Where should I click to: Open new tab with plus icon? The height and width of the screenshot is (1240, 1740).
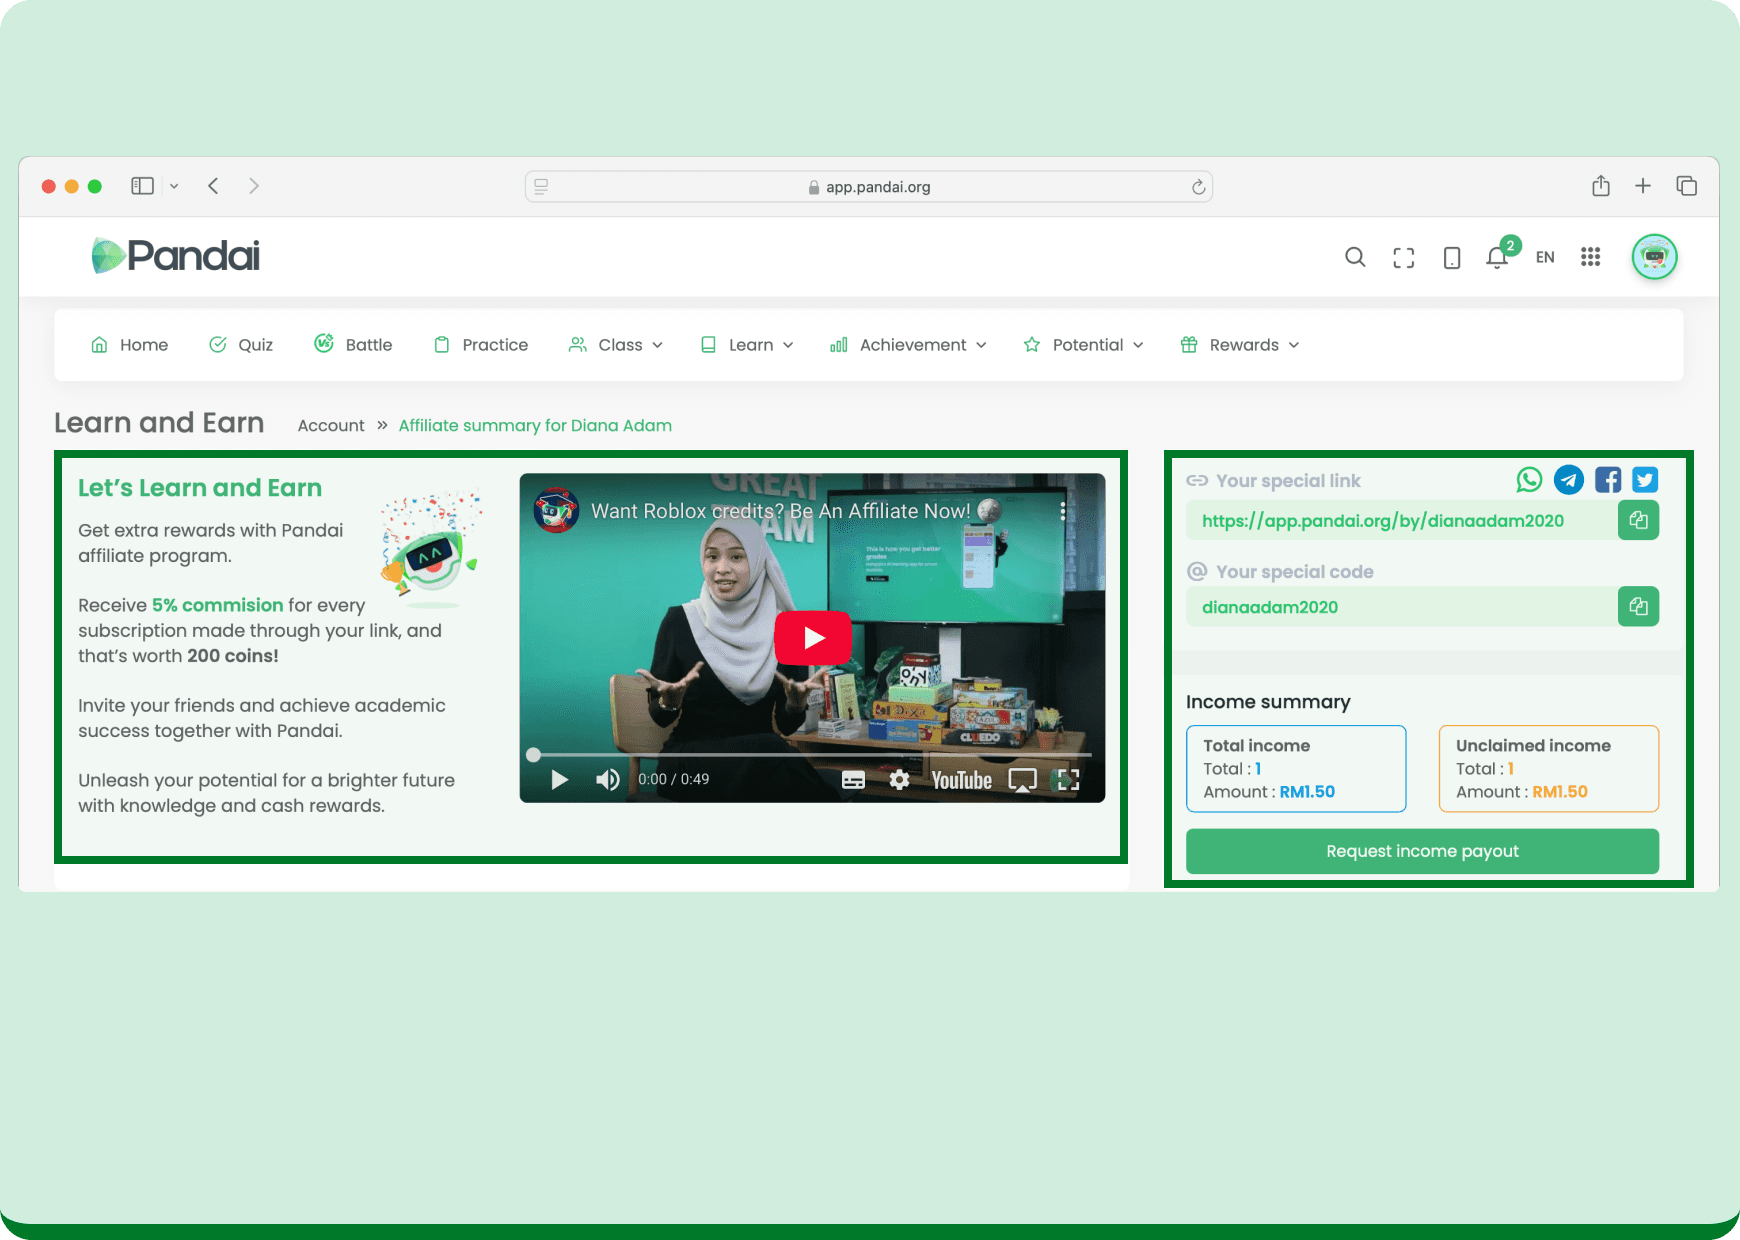[1643, 186]
